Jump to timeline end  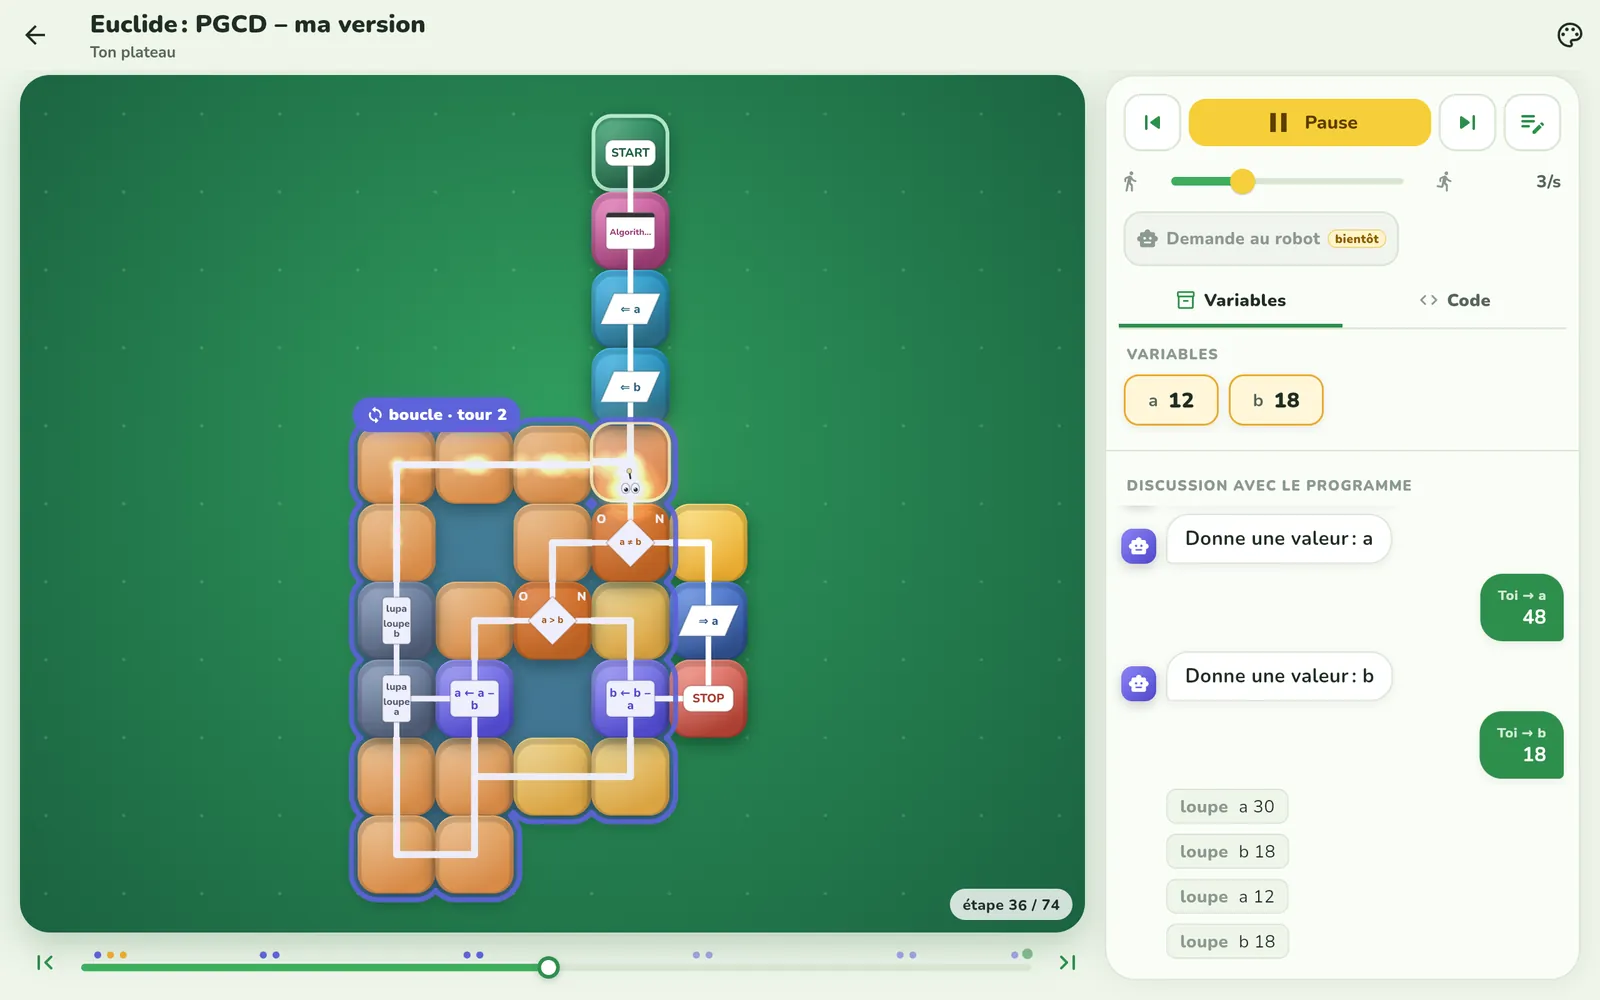1067,963
